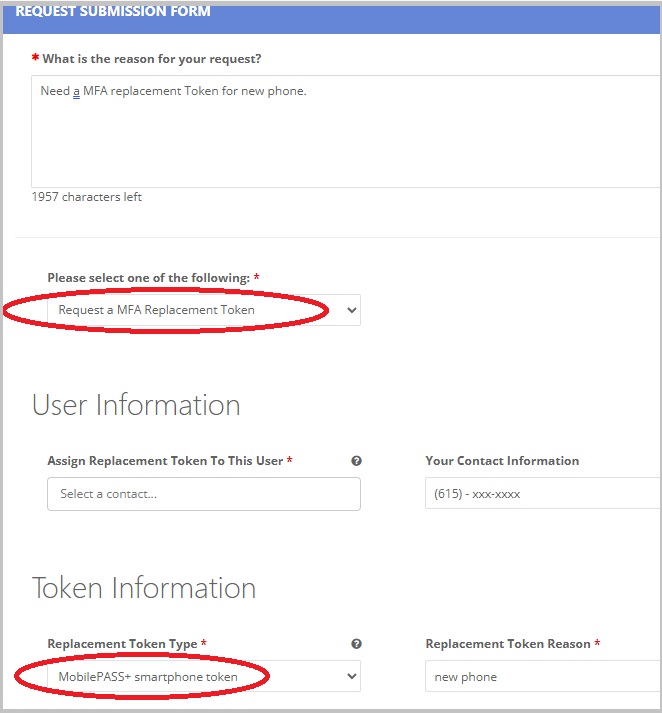
Task: Click the 'Replacement Token Type' label
Action: tap(122, 644)
